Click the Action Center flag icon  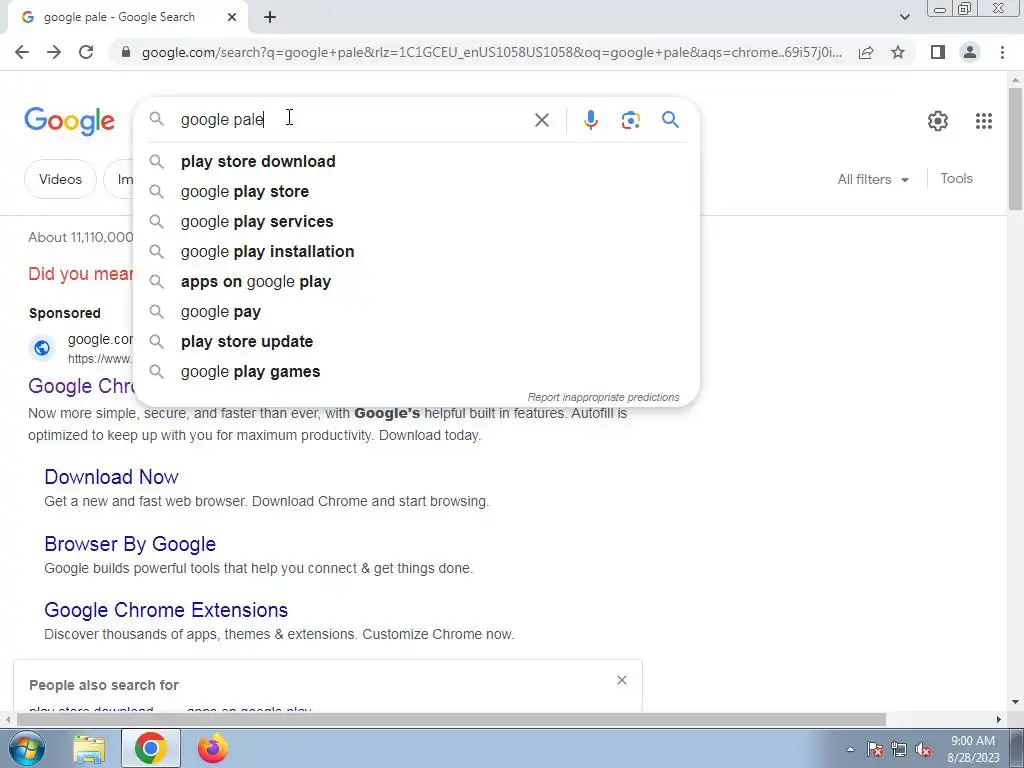(875, 749)
